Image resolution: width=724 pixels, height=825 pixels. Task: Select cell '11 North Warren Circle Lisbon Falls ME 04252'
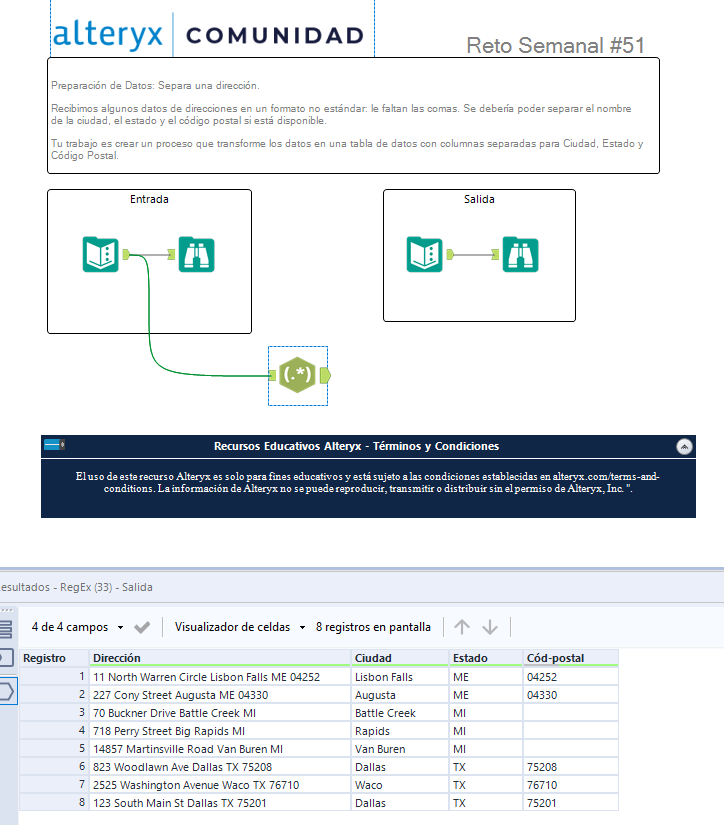coord(220,677)
